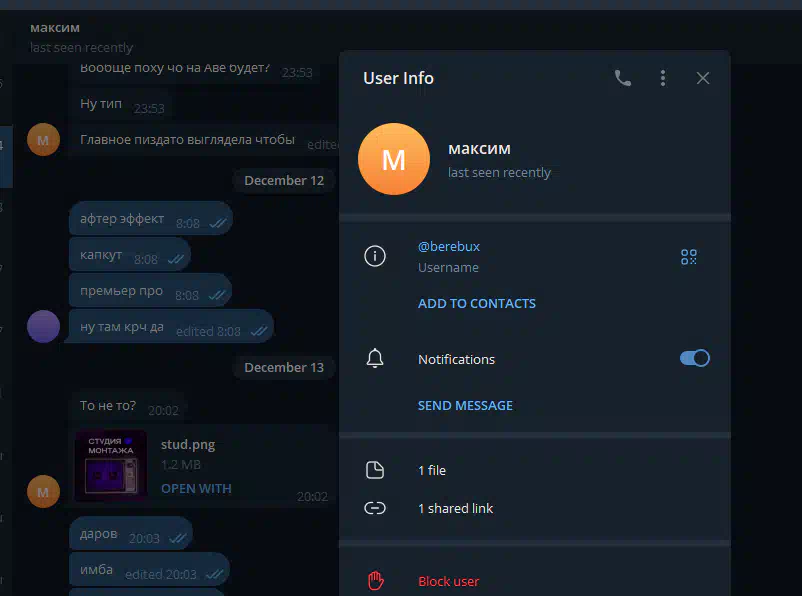
Task: Open the 1 shared link entry
Action: pyautogui.click(x=534, y=508)
